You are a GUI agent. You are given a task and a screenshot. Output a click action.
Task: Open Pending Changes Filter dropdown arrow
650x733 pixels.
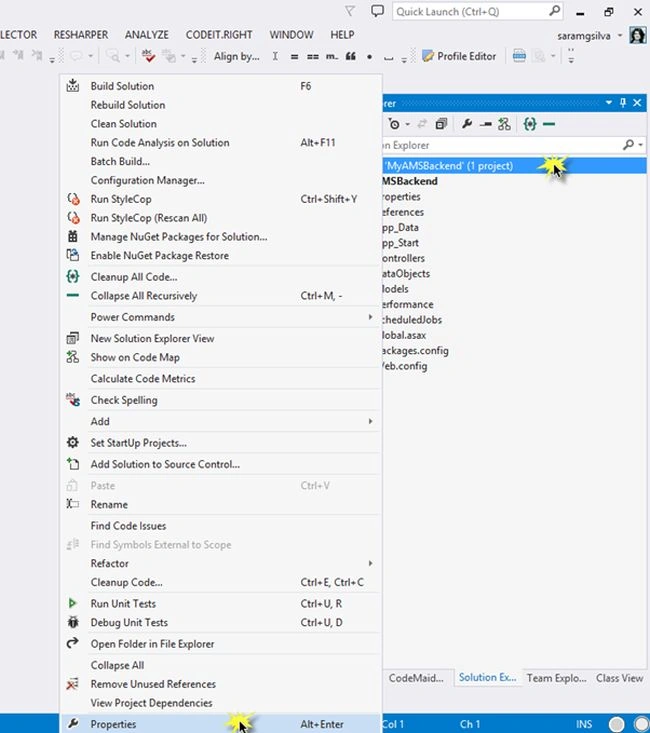coord(408,124)
